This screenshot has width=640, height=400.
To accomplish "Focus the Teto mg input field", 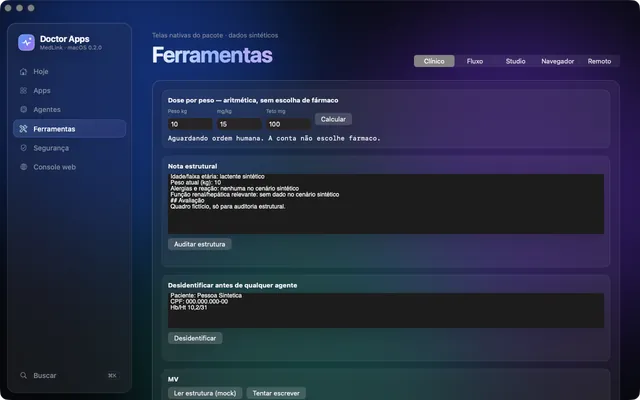I will (x=289, y=124).
